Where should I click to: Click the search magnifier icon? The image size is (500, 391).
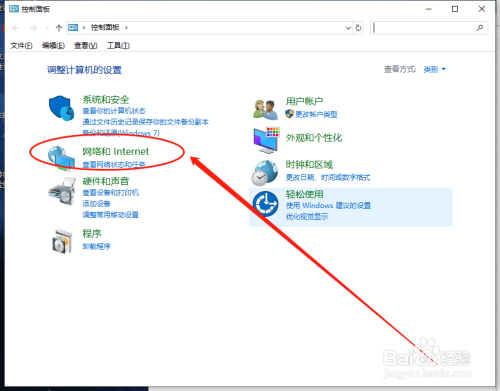[x=480, y=28]
